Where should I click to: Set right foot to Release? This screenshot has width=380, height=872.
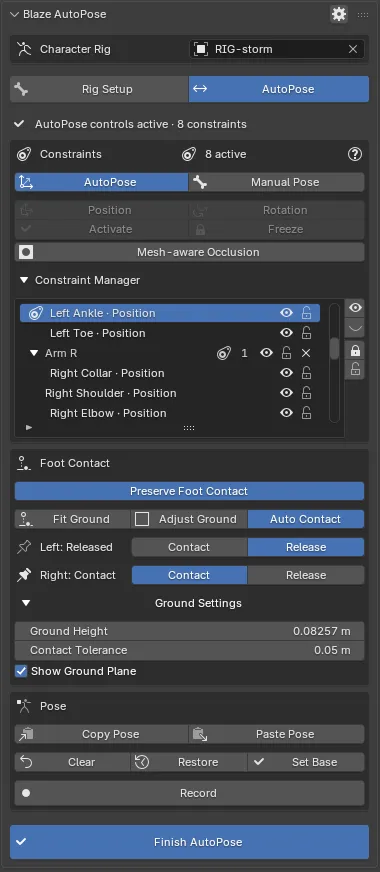tap(306, 575)
